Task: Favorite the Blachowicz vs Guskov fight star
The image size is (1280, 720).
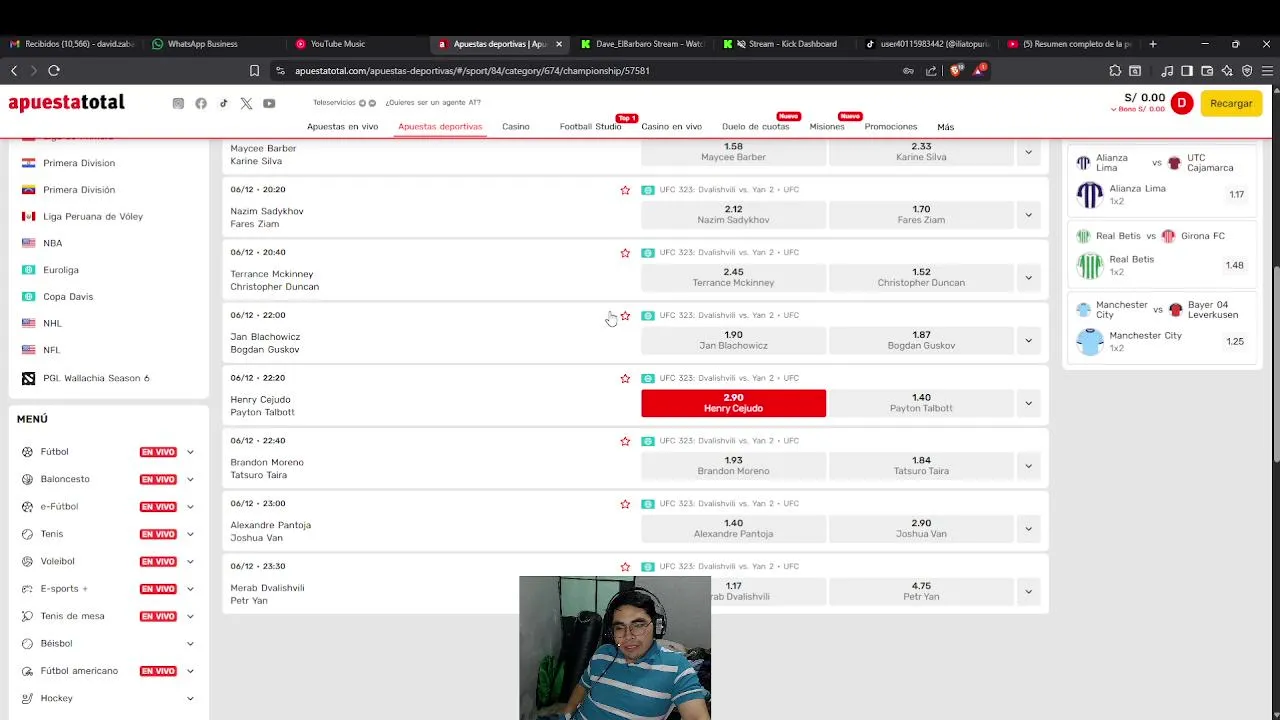Action: 625,316
